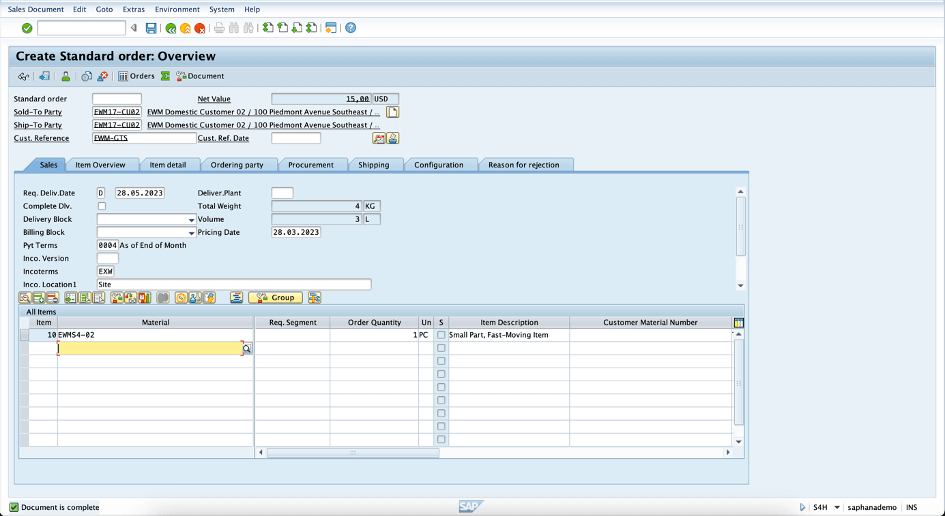Click the red-green chart availability icon
Image resolution: width=945 pixels, height=516 pixels.
click(145, 298)
